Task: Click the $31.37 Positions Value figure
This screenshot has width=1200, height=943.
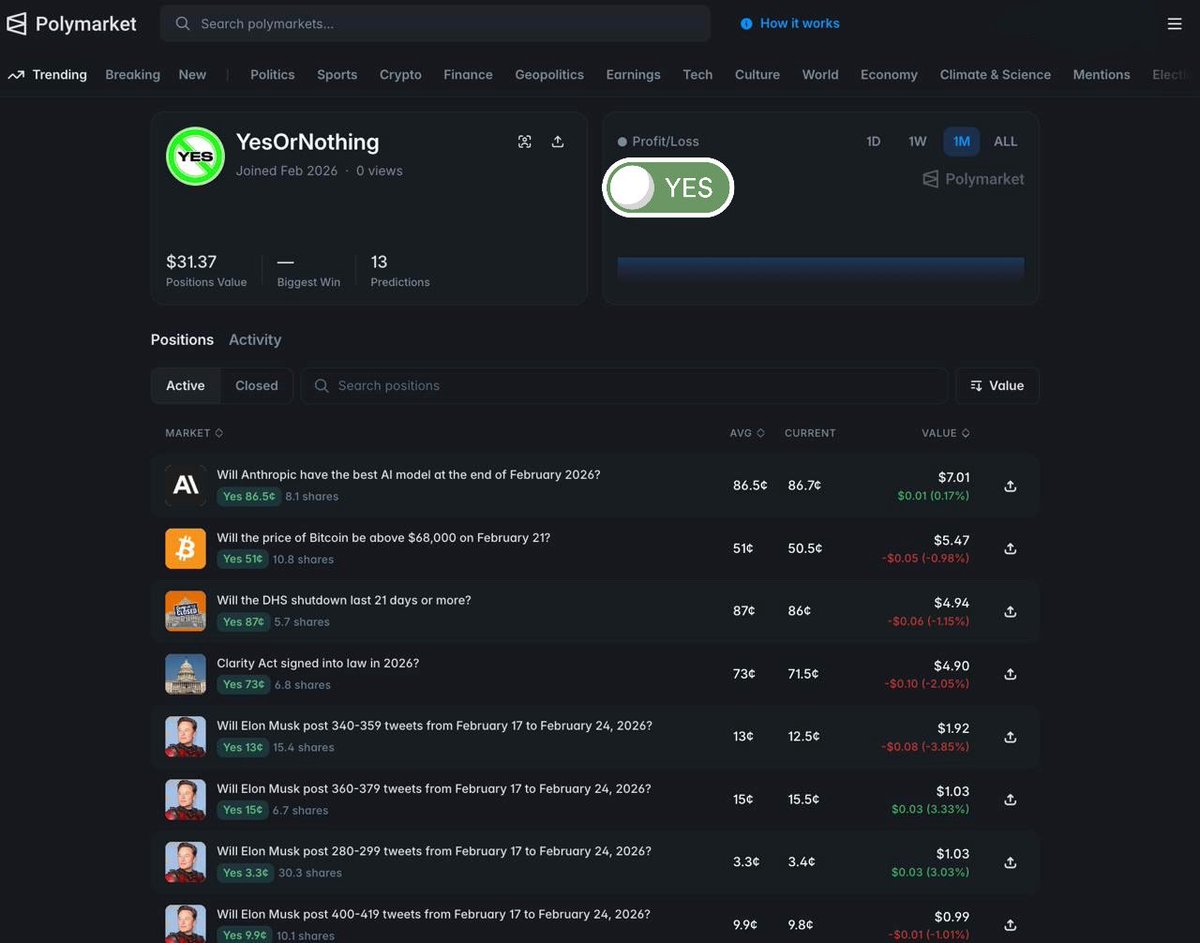Action: [x=191, y=262]
